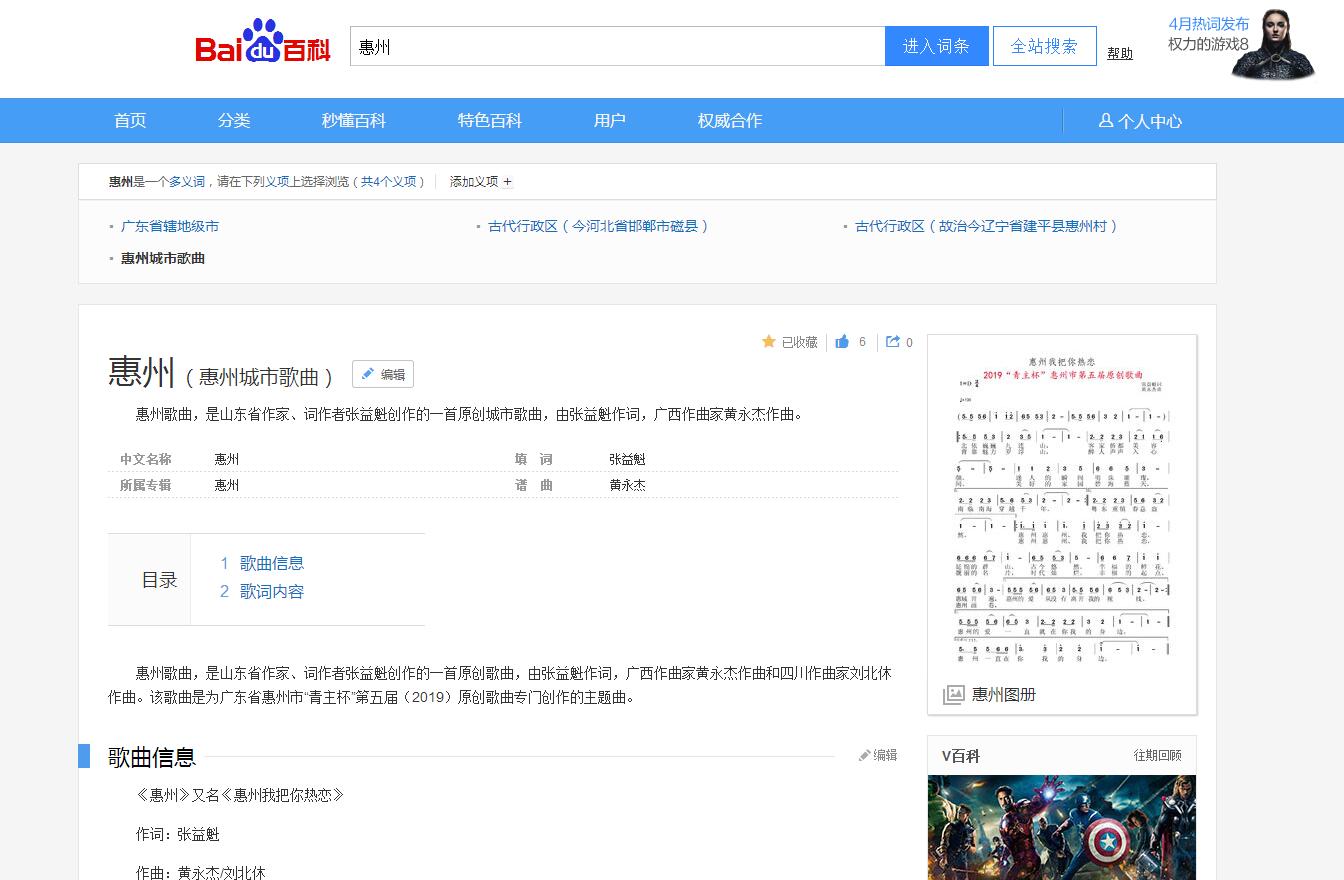Image resolution: width=1344 pixels, height=880 pixels.
Task: Click the search input containing 惠州
Action: (x=617, y=46)
